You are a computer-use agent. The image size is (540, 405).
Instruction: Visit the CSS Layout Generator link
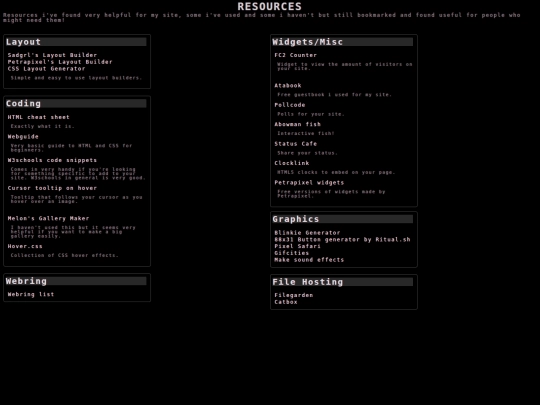[46, 69]
